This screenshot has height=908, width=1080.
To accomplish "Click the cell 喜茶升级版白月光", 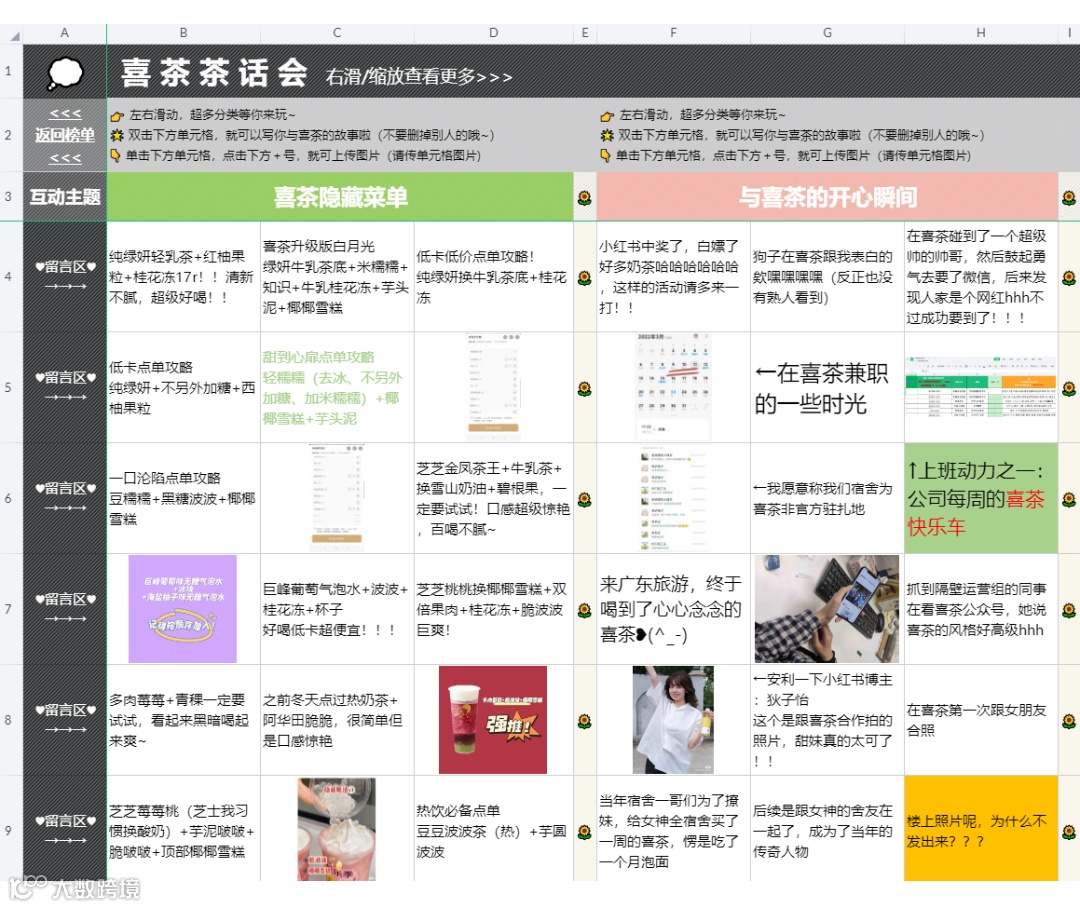I will [x=337, y=277].
